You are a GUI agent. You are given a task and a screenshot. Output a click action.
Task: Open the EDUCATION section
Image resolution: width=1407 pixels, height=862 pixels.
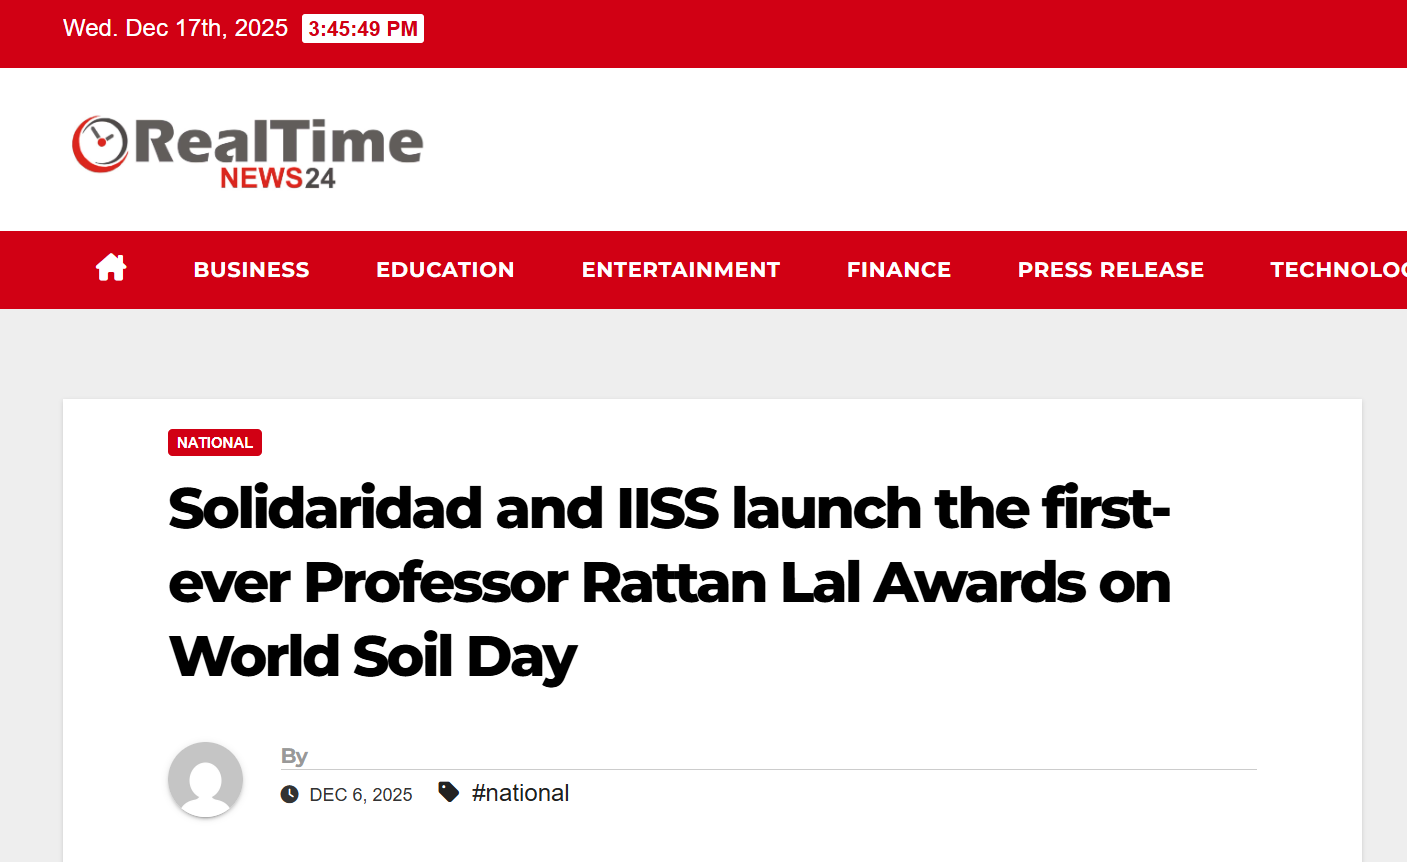445,269
